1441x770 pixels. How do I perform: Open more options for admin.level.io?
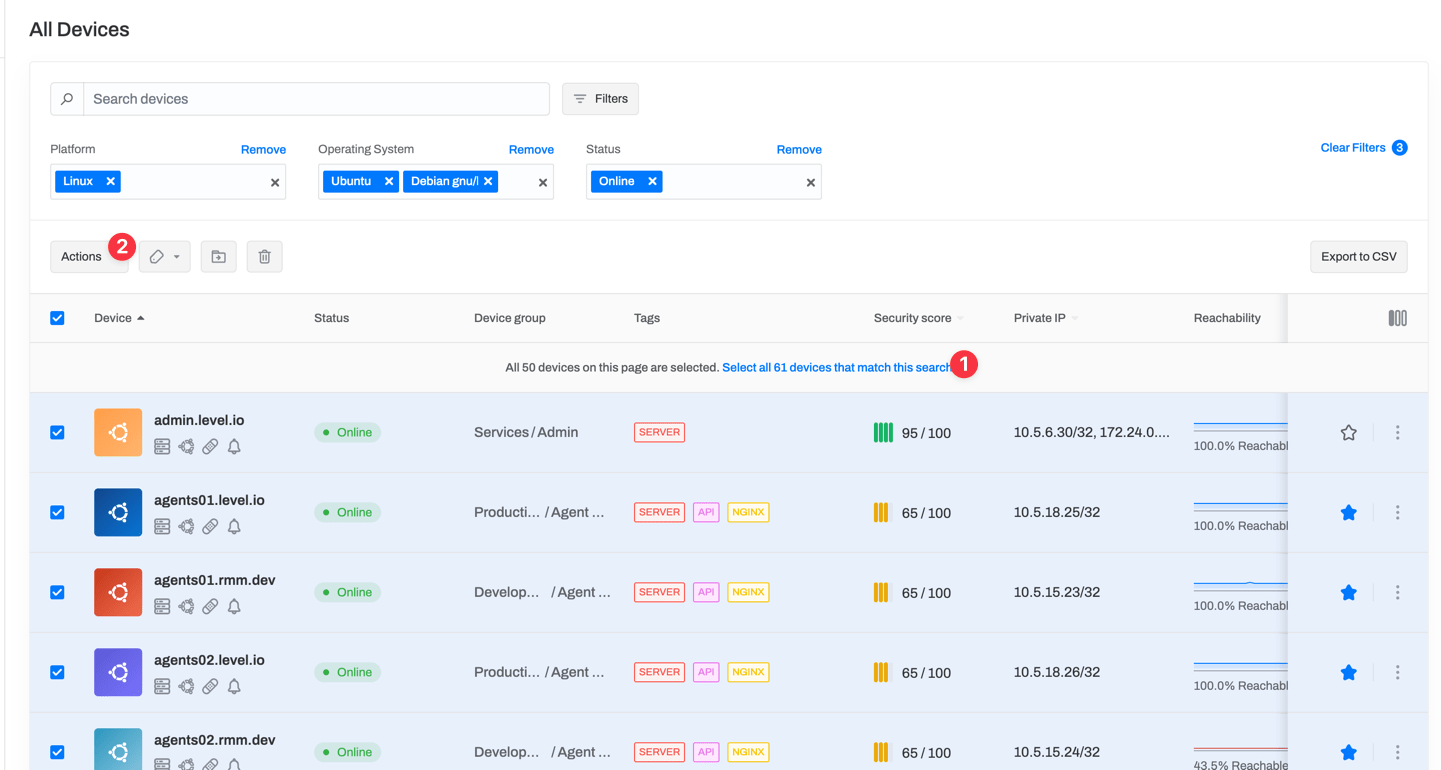tap(1397, 433)
